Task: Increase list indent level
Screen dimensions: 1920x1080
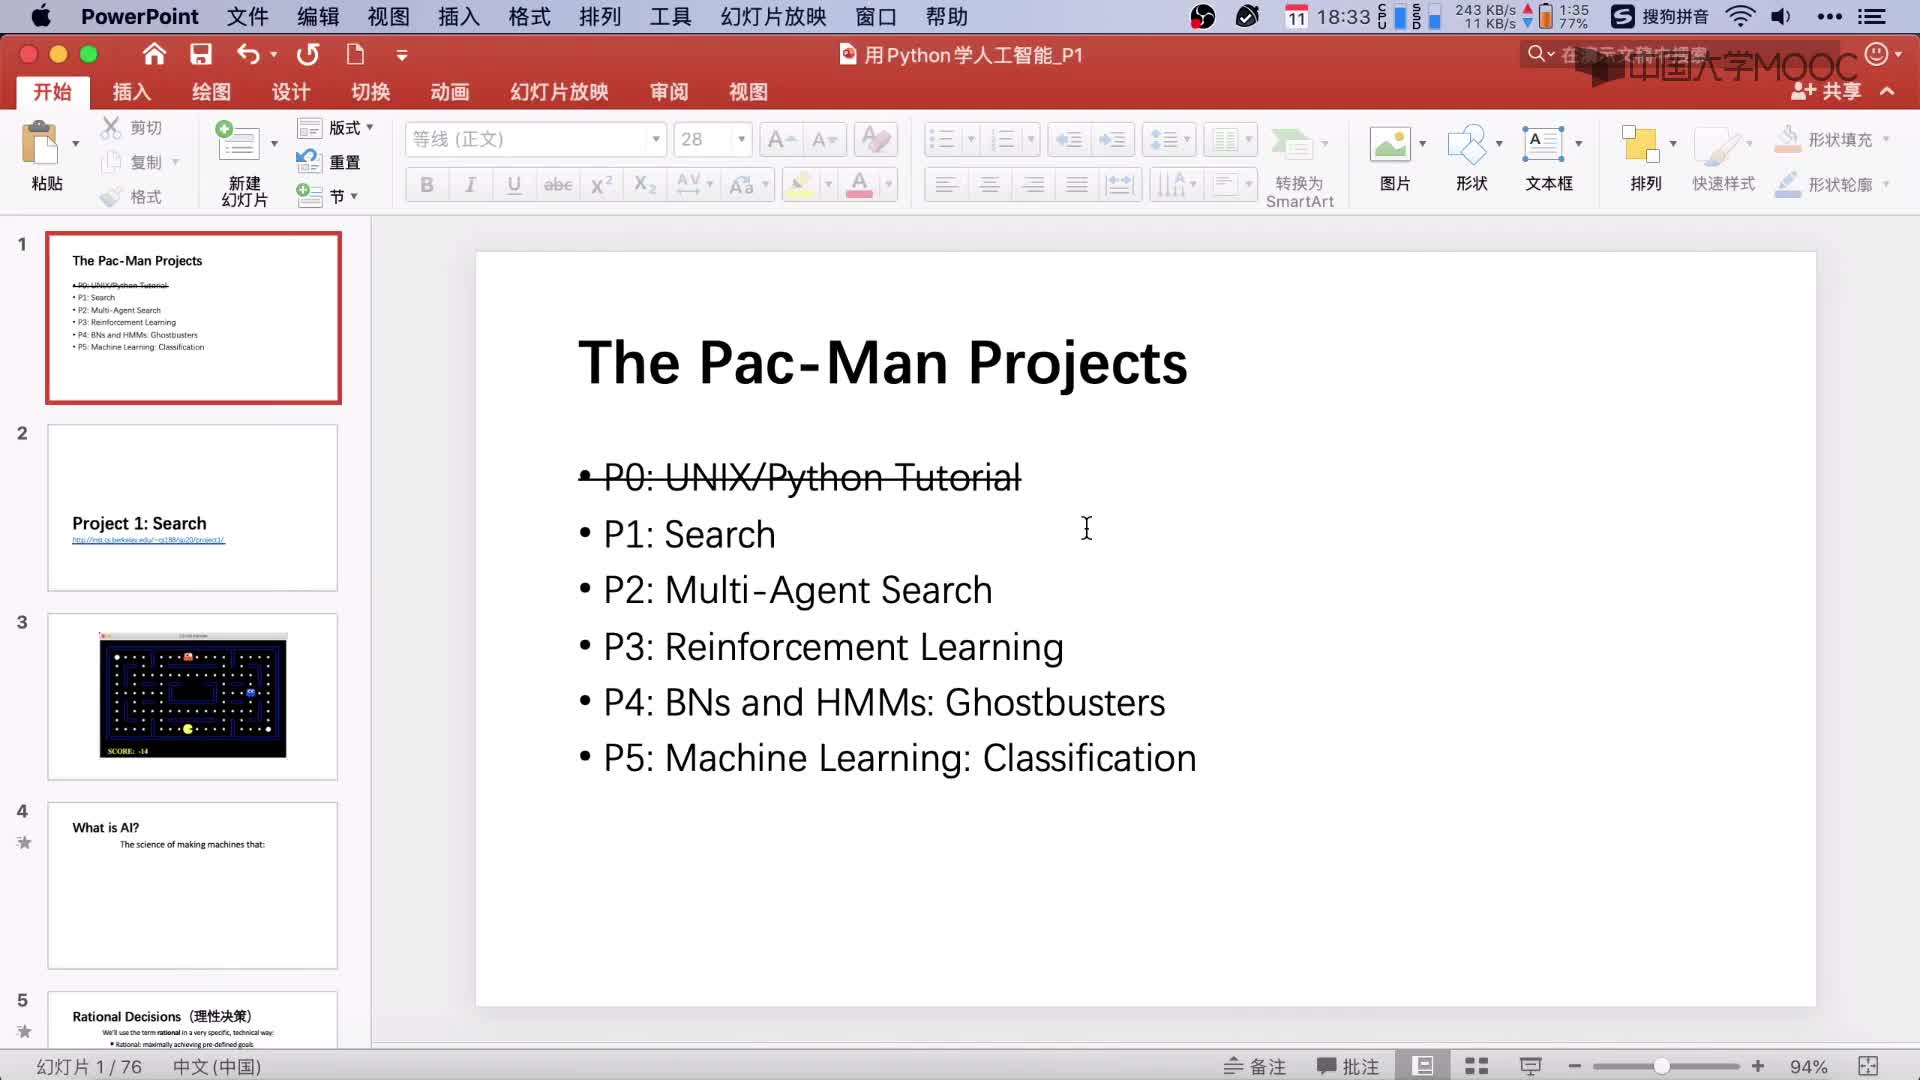Action: pos(1111,140)
